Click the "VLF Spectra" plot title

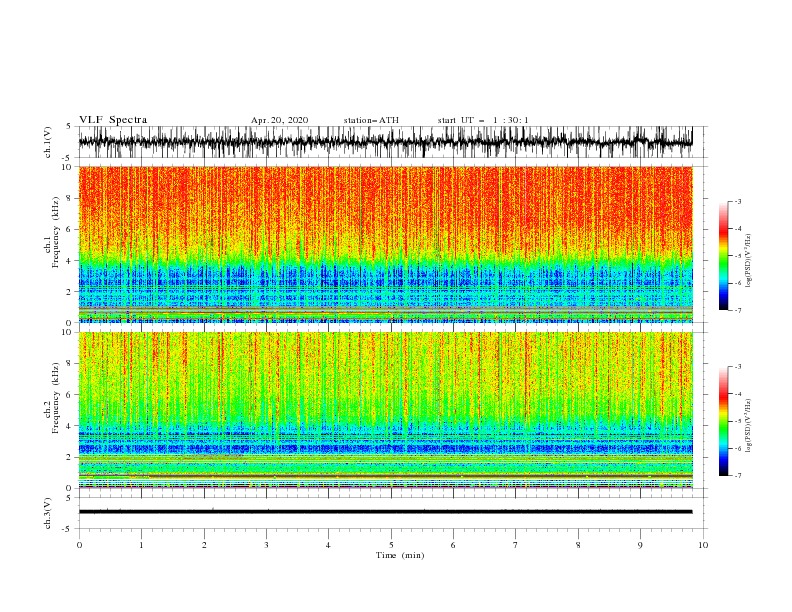(x=113, y=120)
